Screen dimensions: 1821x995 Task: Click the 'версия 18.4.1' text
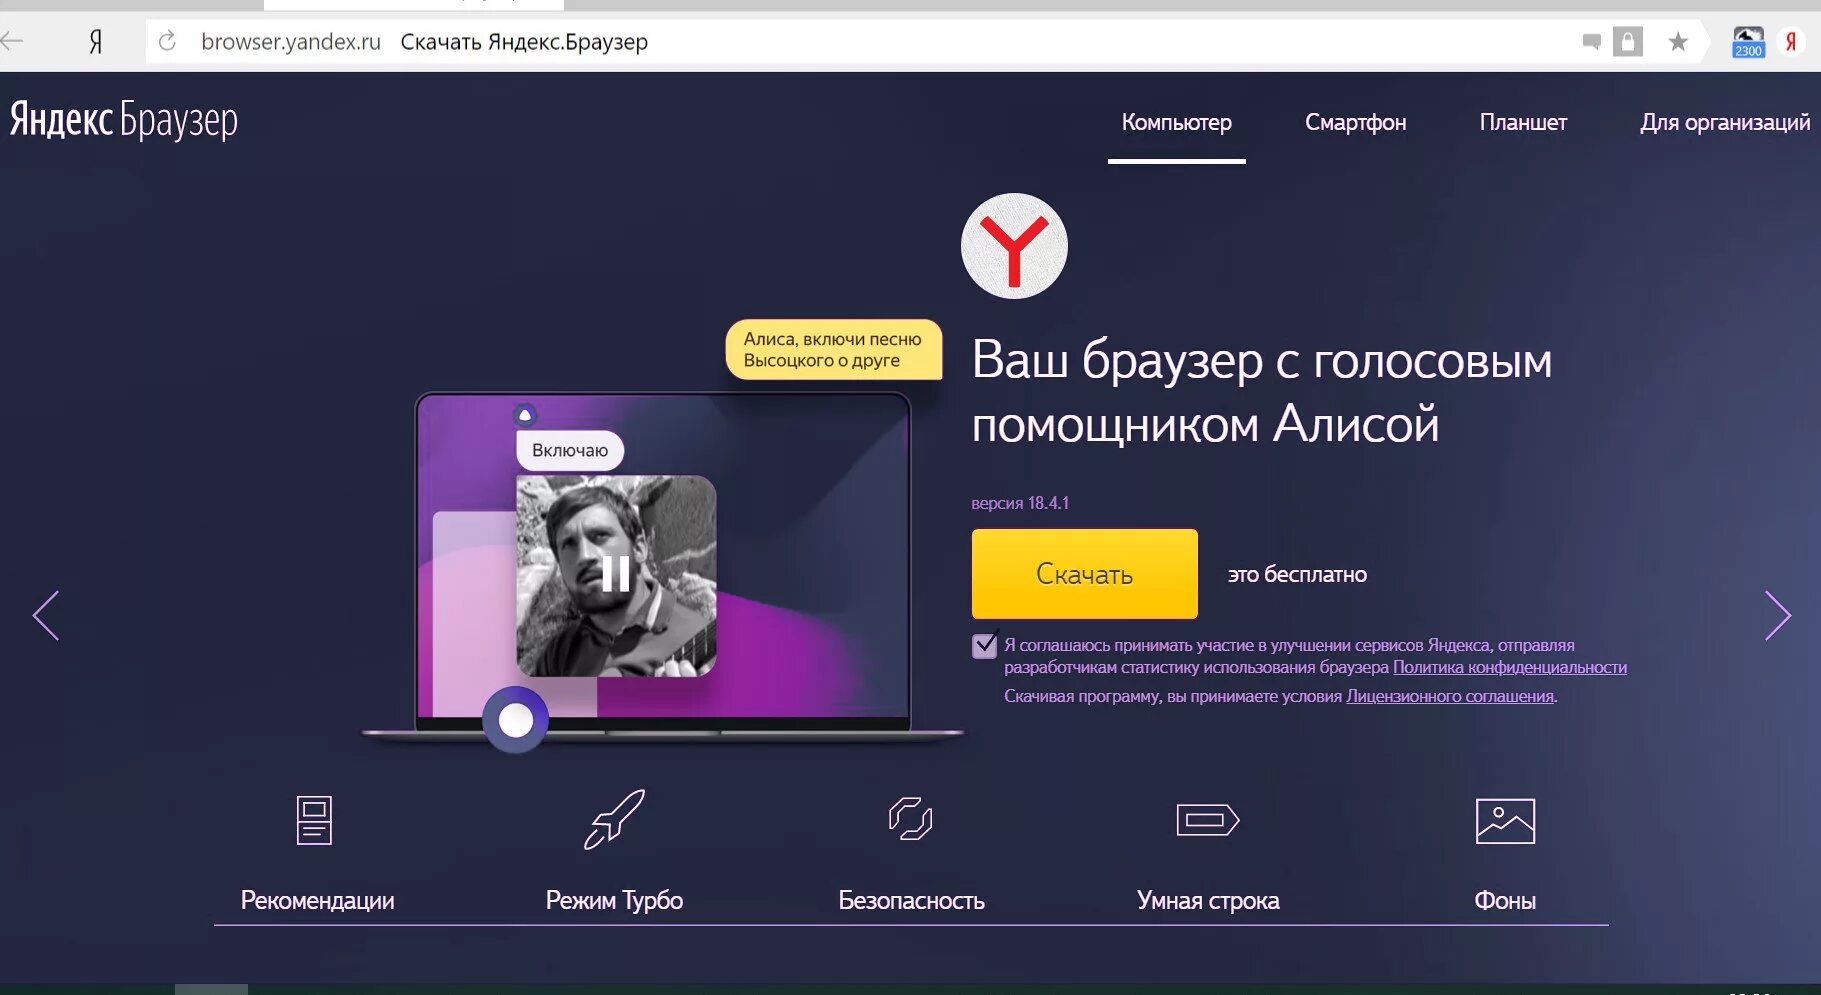click(x=1020, y=503)
